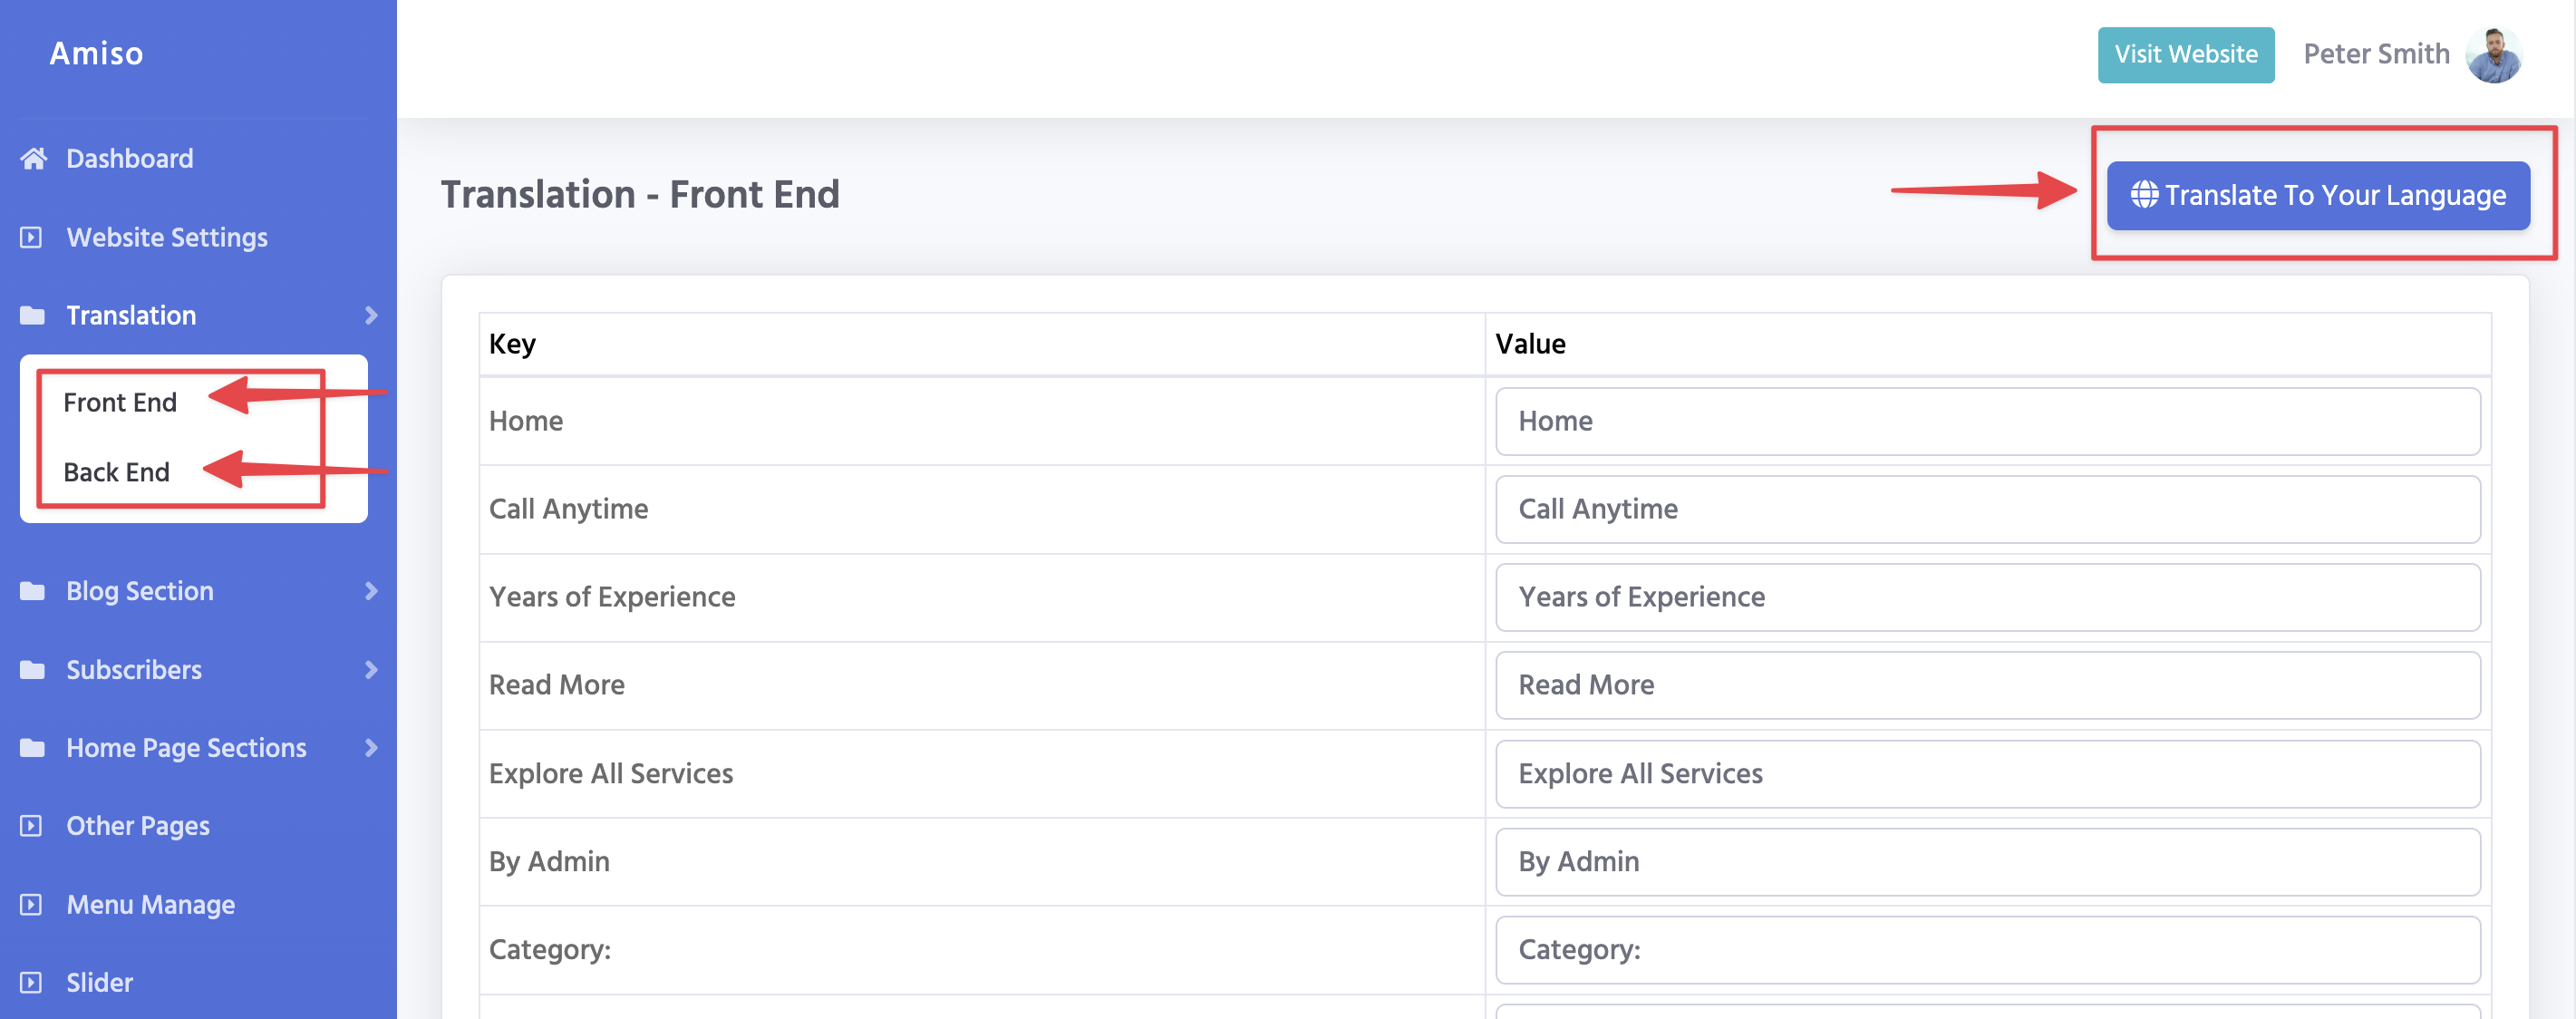Open Home Page Sections menu label
The image size is (2576, 1019).
tap(186, 747)
